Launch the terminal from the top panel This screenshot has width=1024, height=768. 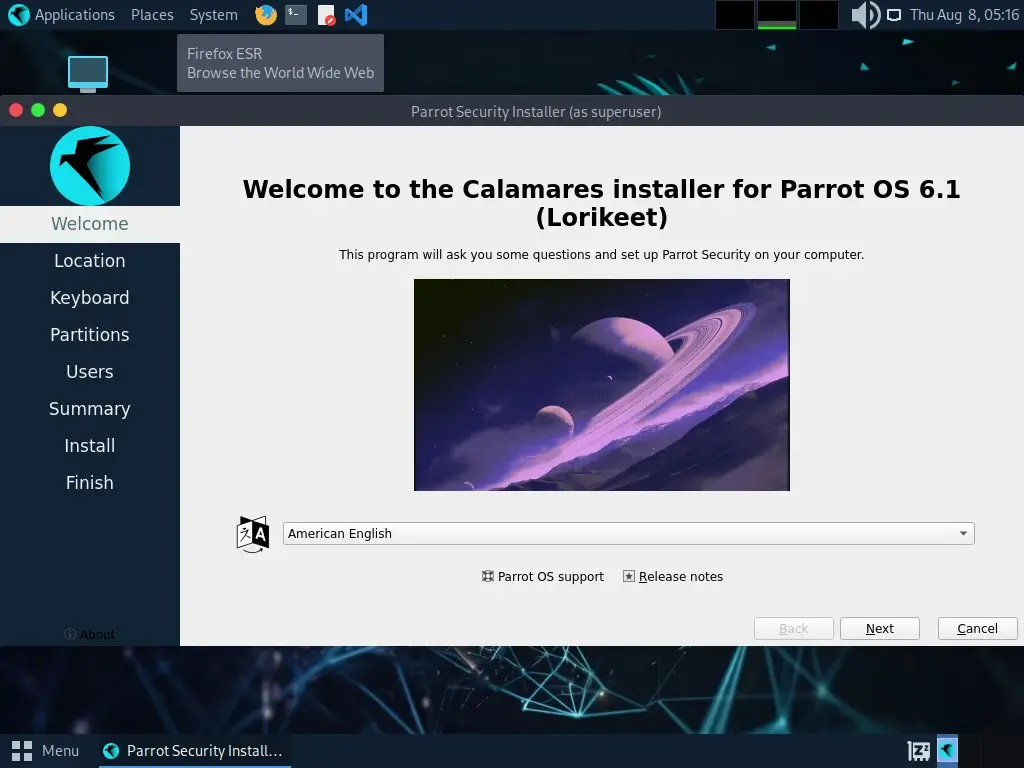point(295,15)
